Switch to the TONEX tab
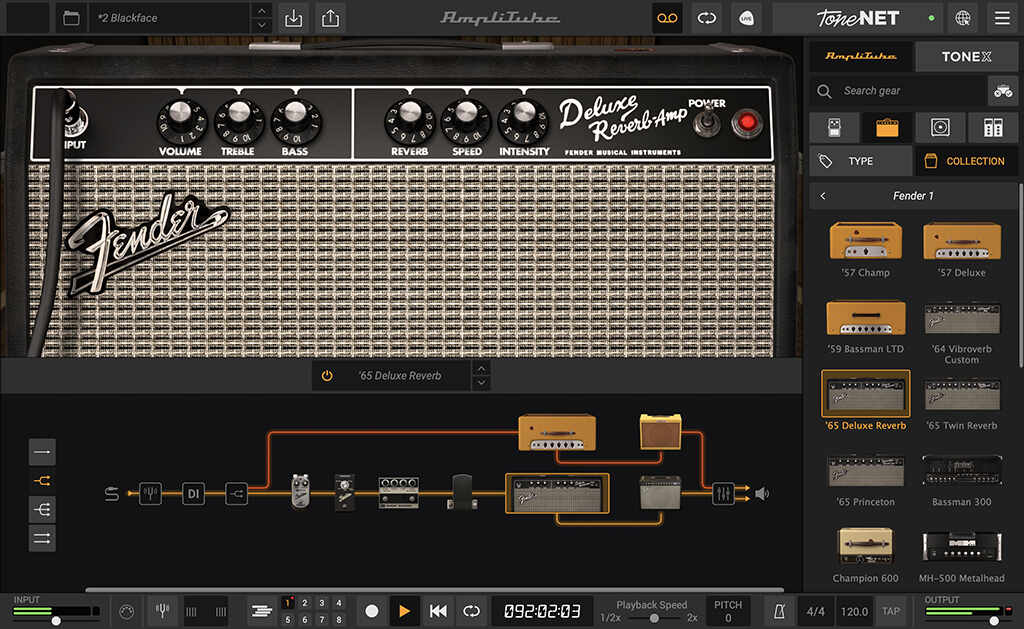1024x629 pixels. (966, 56)
